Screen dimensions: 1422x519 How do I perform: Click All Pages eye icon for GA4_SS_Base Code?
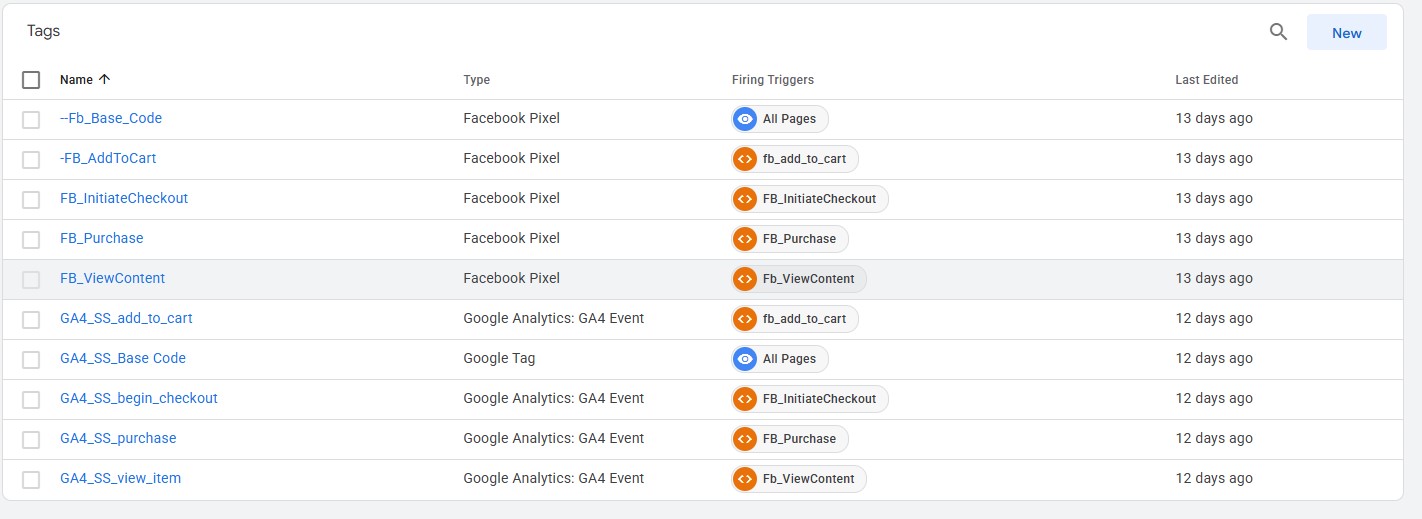(x=744, y=359)
